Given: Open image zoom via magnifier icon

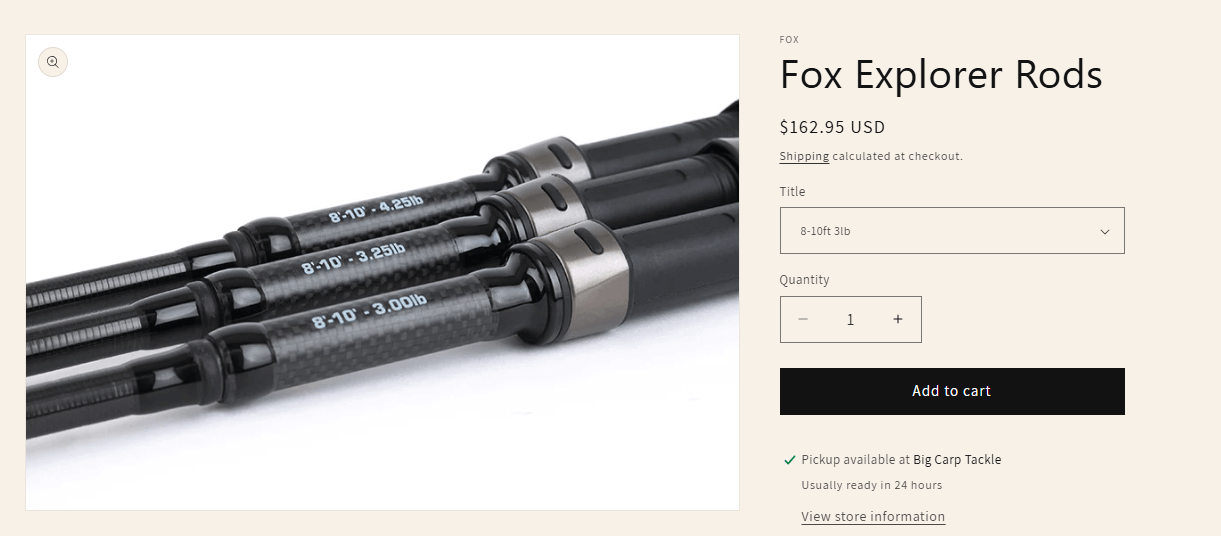Looking at the screenshot, I should (53, 62).
